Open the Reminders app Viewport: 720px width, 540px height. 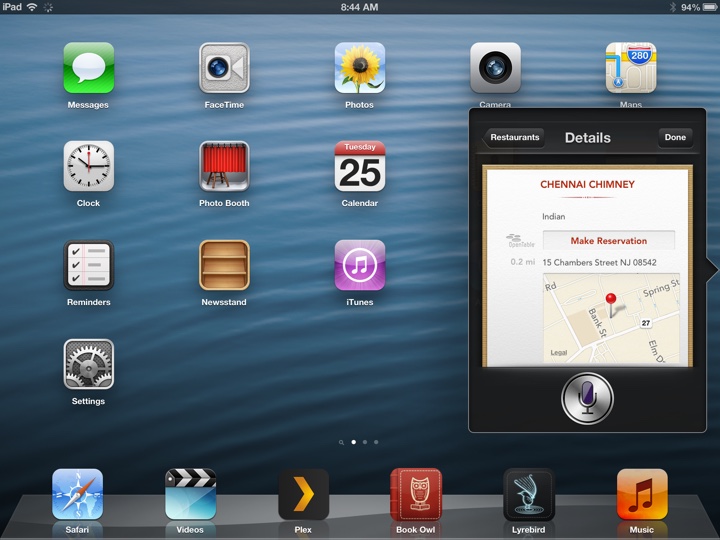click(x=89, y=265)
